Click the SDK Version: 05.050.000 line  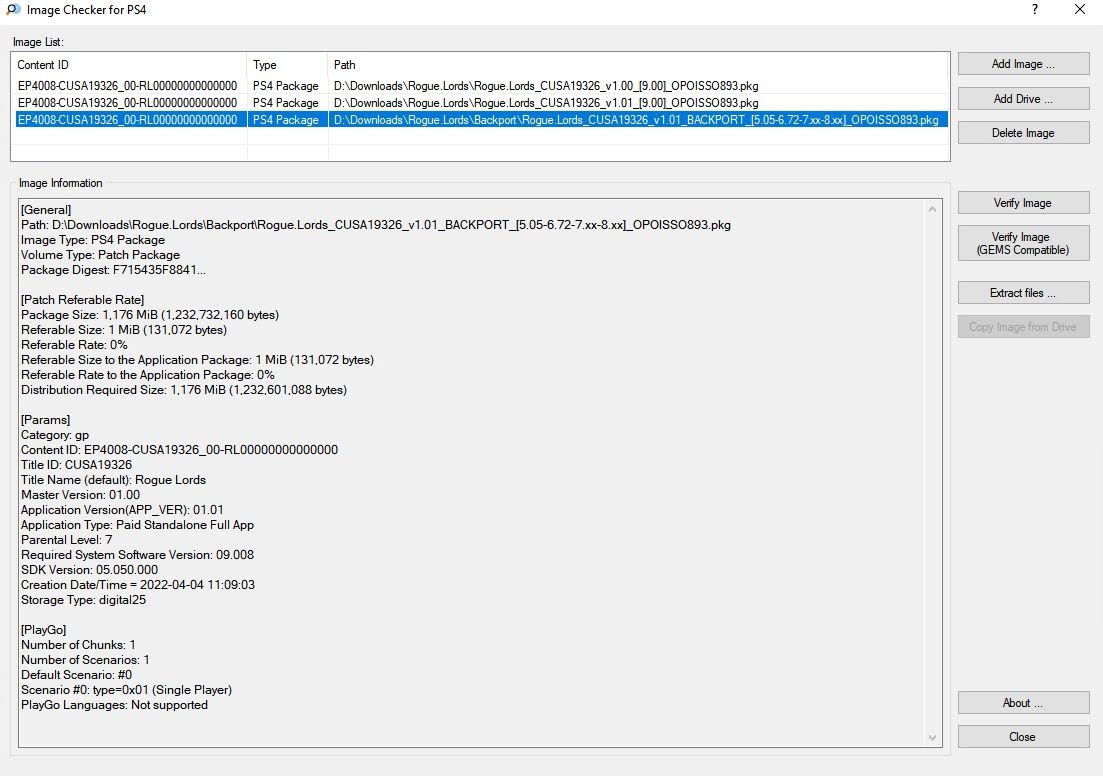(x=89, y=570)
